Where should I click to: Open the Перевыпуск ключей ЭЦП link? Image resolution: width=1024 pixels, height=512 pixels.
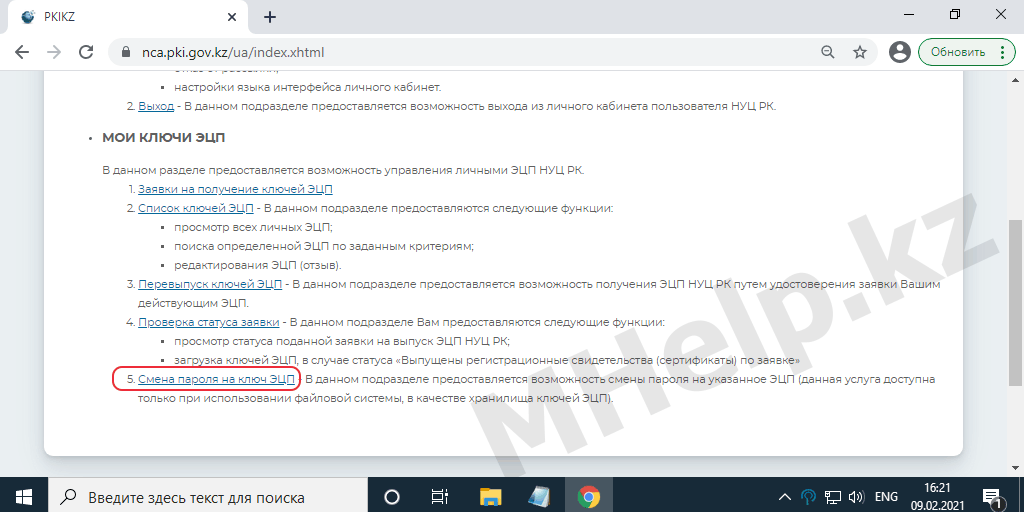point(210,285)
